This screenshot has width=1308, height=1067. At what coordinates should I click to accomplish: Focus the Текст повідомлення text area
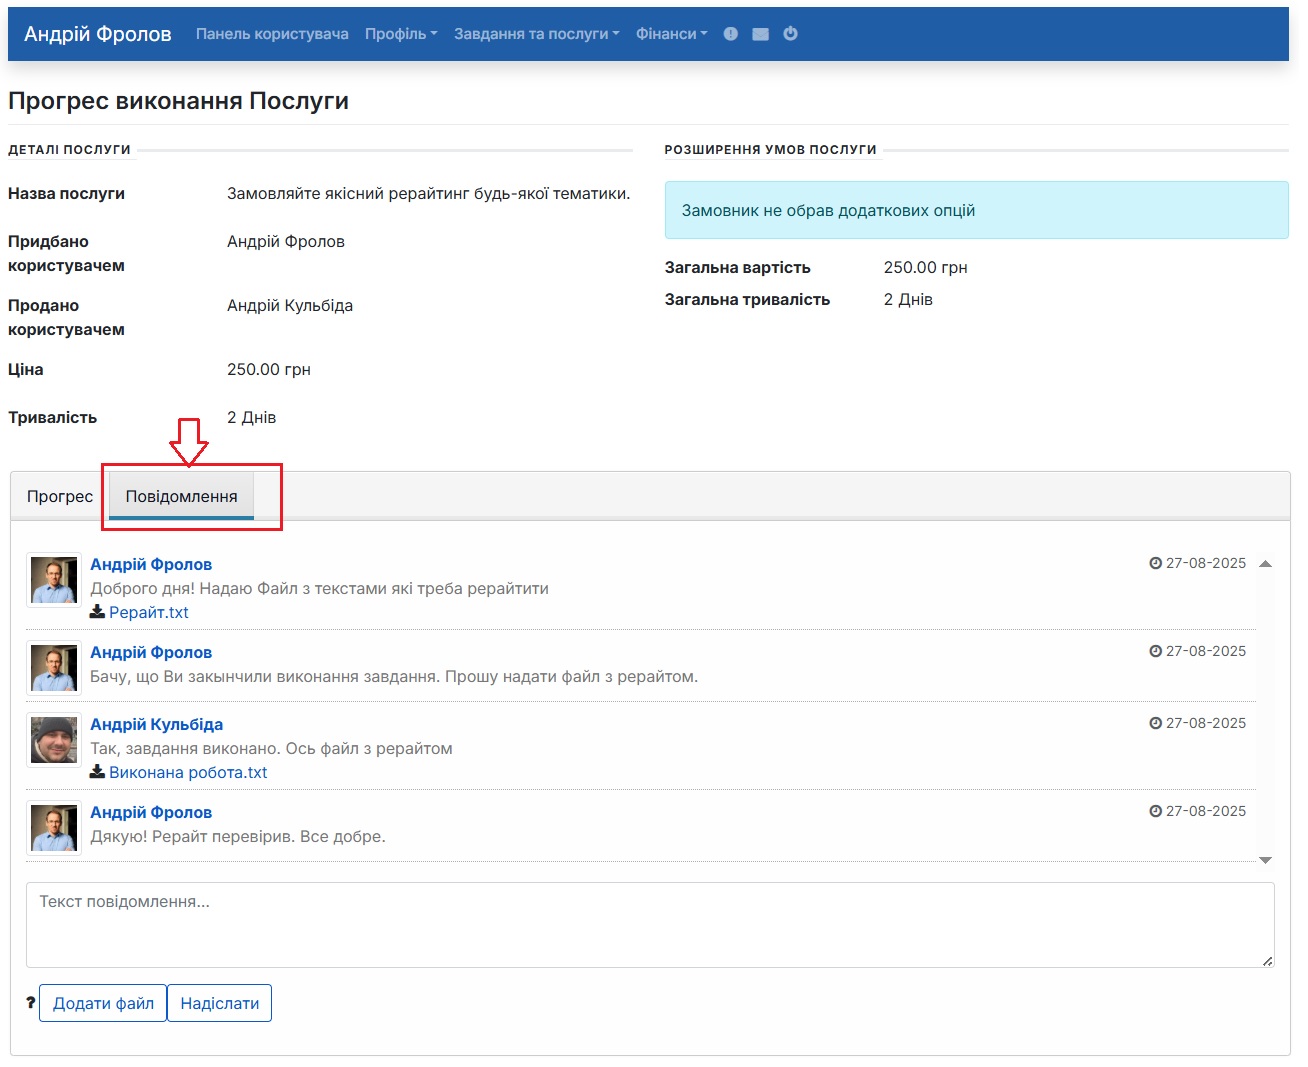(650, 925)
